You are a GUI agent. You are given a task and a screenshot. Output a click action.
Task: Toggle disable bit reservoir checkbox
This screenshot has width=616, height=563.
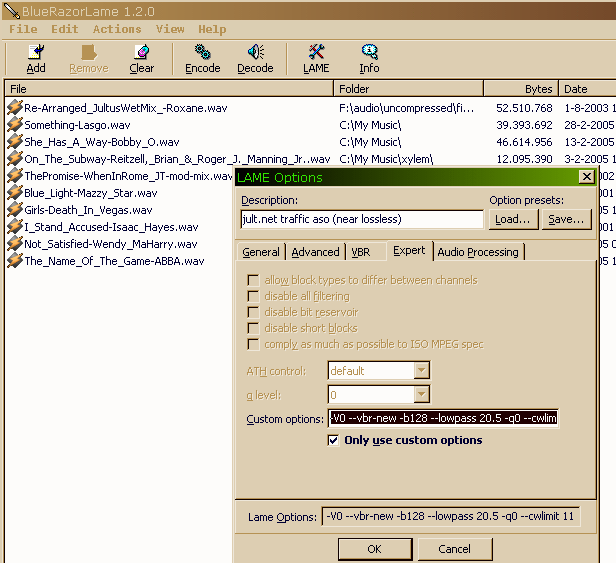click(253, 312)
